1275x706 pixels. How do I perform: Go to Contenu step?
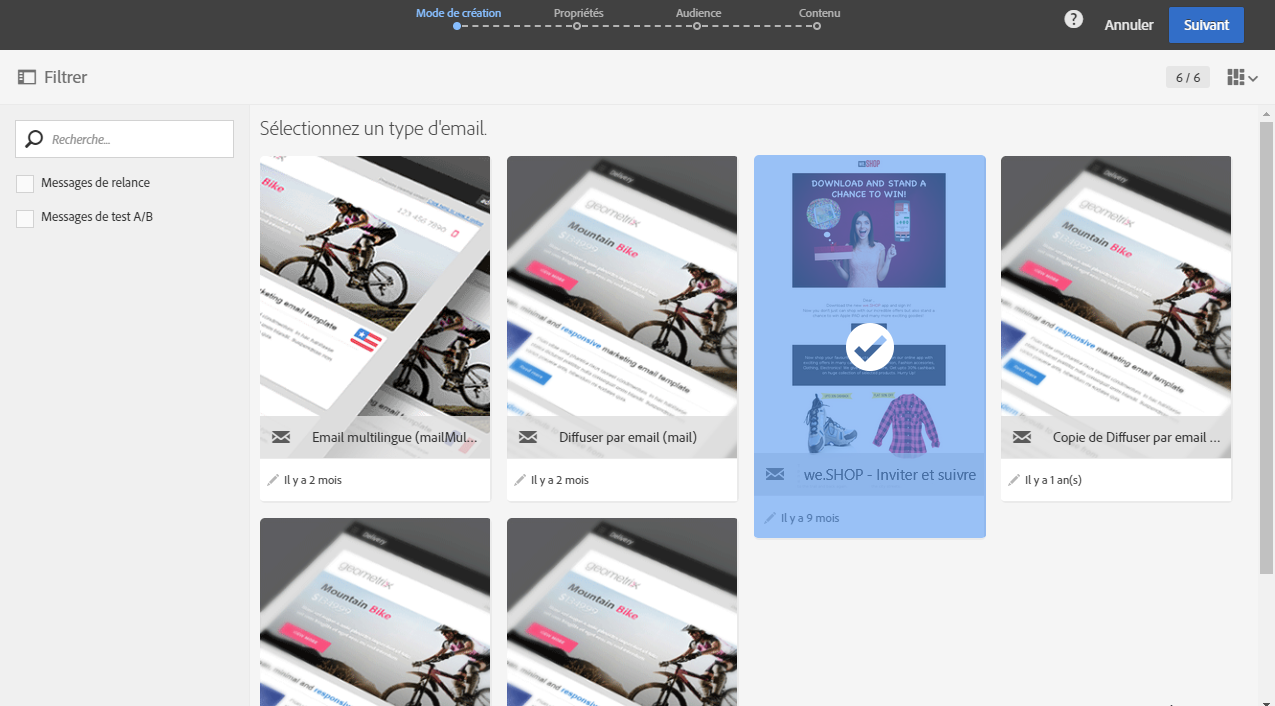819,13
